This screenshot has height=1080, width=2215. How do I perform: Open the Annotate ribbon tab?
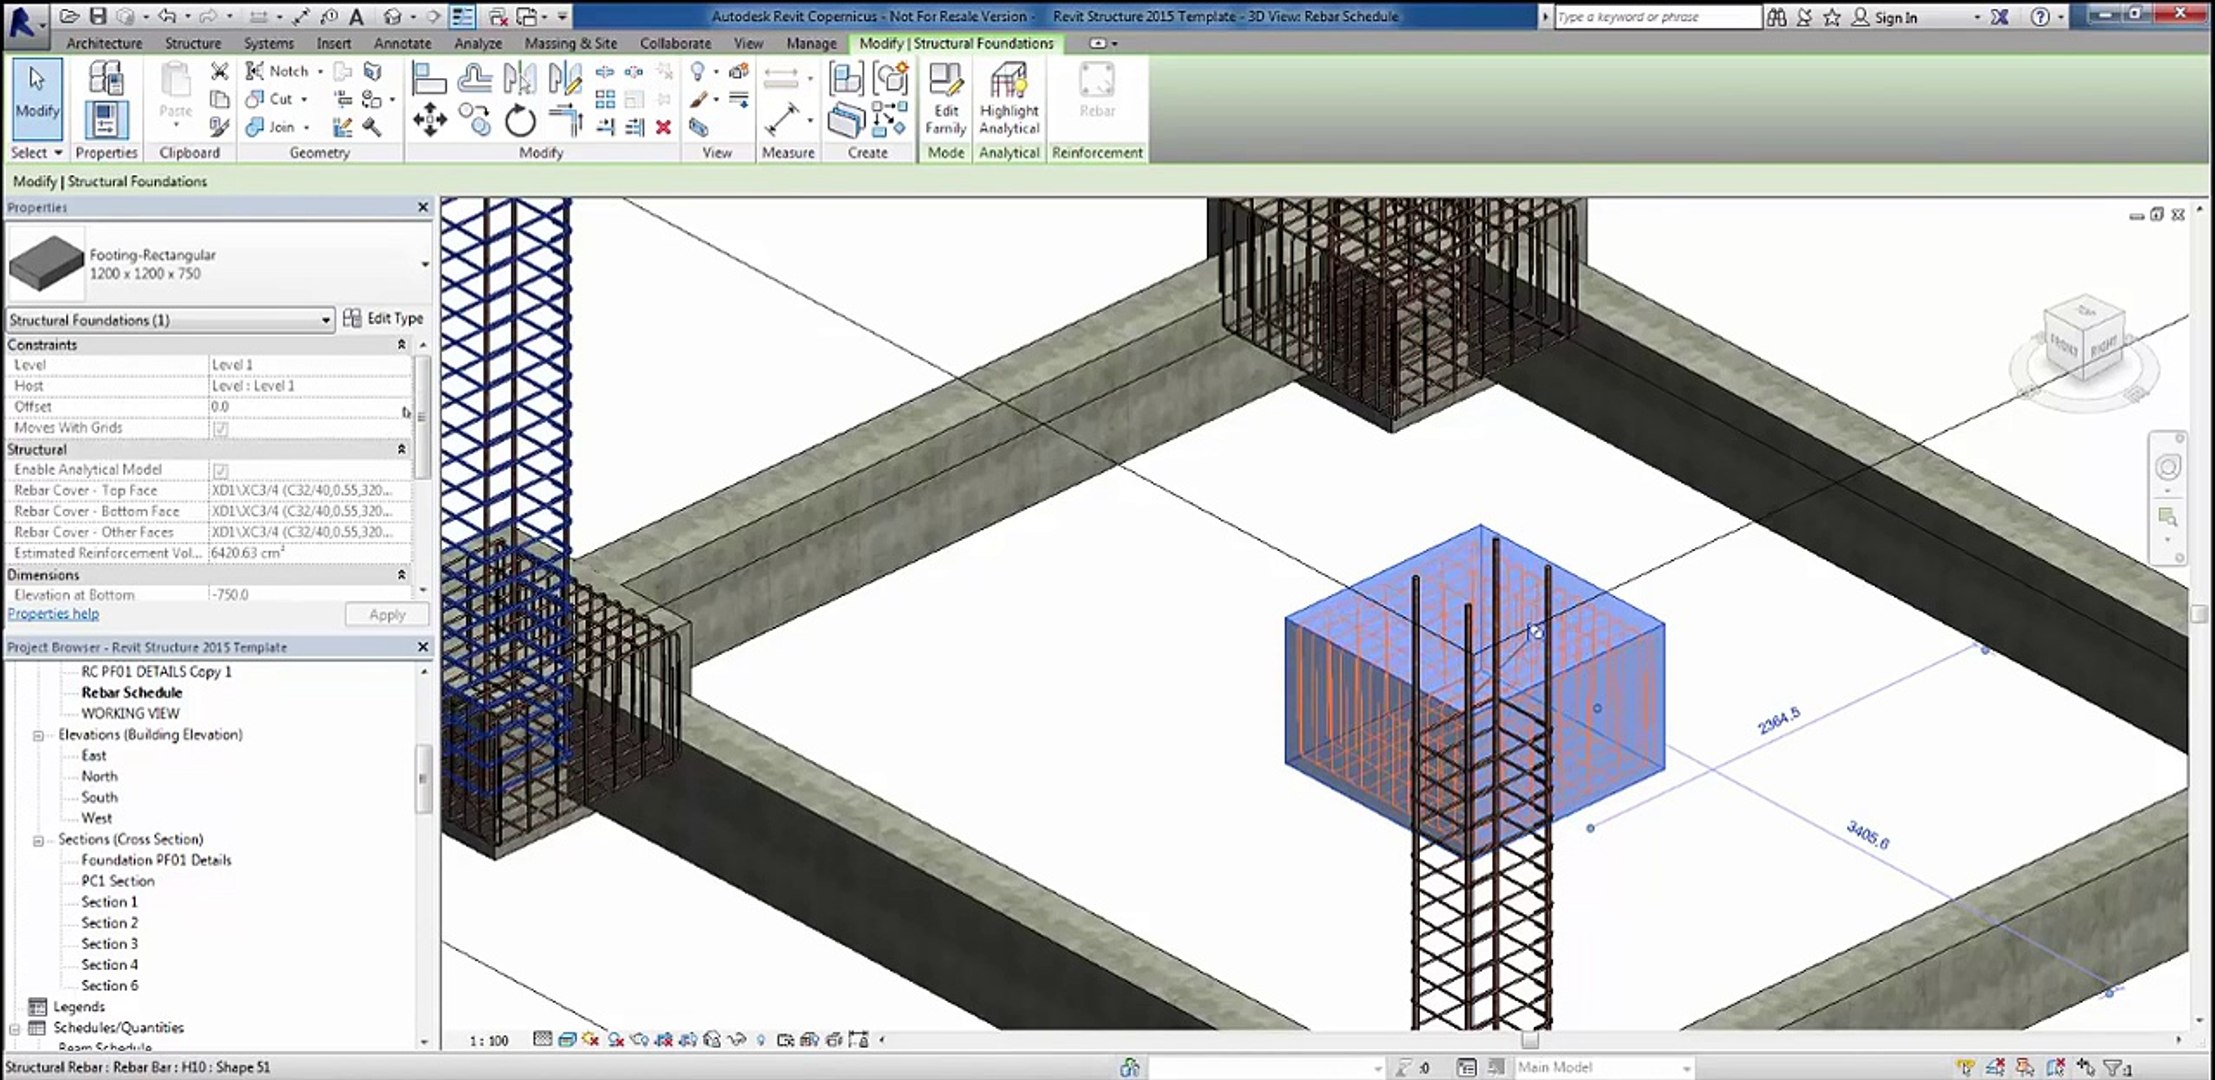[x=402, y=43]
